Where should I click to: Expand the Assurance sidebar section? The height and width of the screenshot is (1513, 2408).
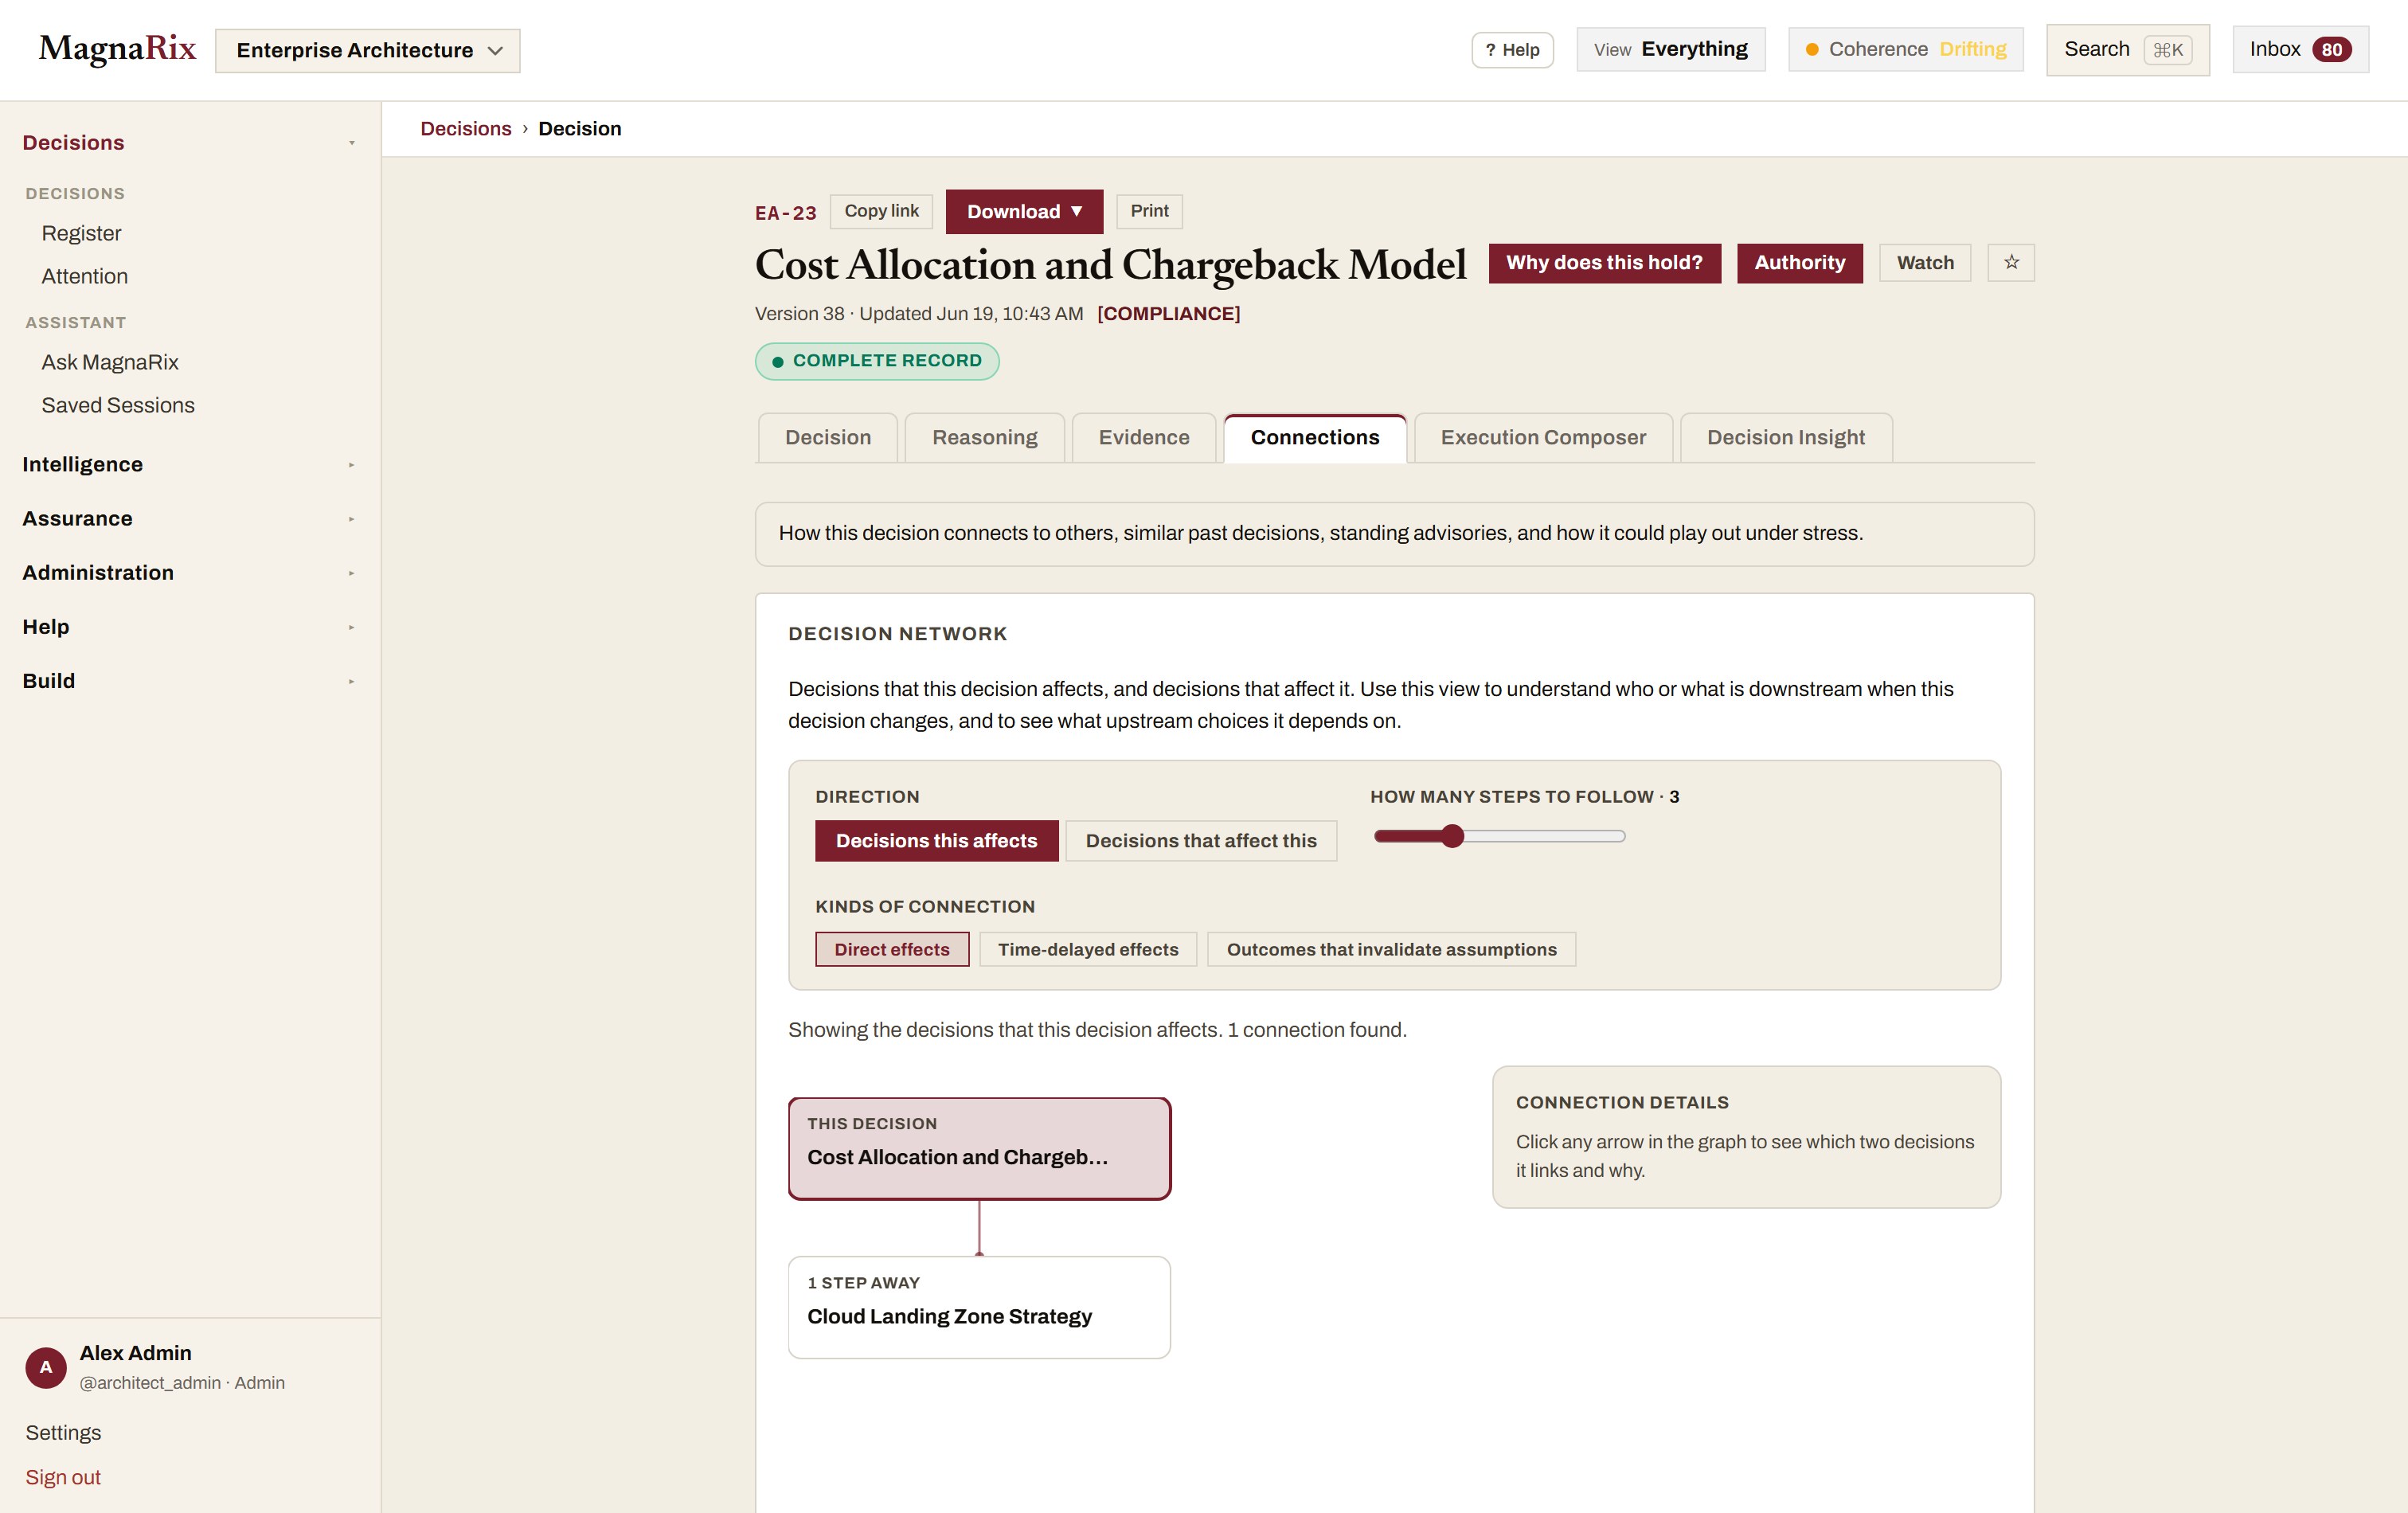[x=190, y=518]
